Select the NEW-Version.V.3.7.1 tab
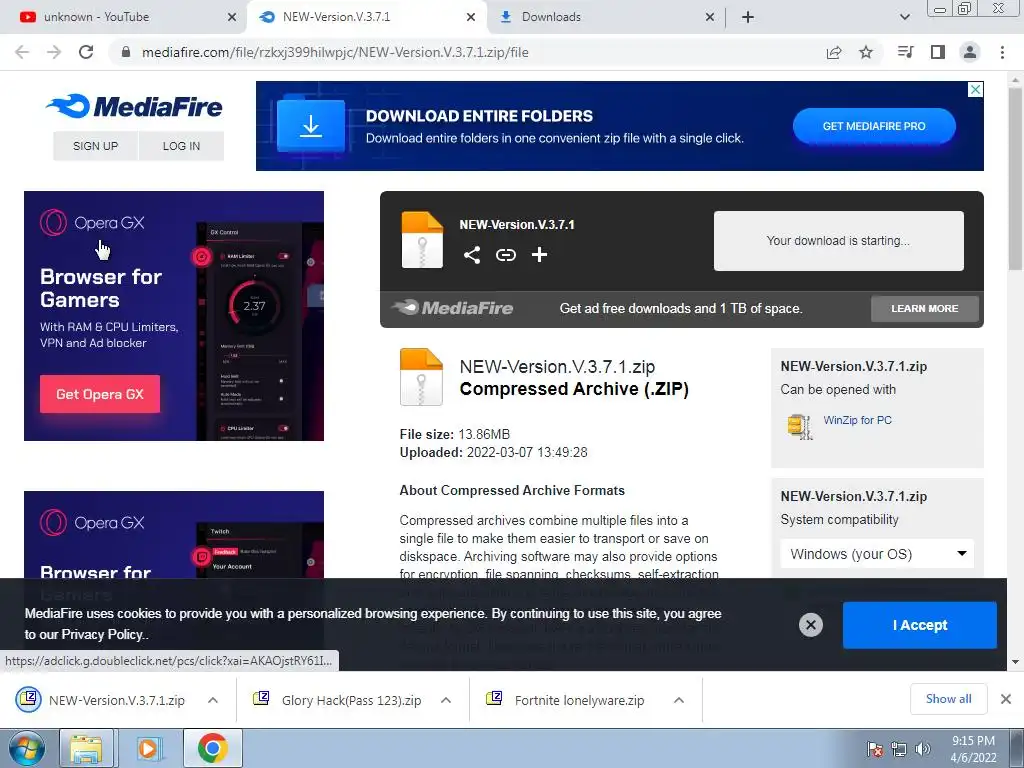Viewport: 1024px width, 768px height. pyautogui.click(x=366, y=17)
